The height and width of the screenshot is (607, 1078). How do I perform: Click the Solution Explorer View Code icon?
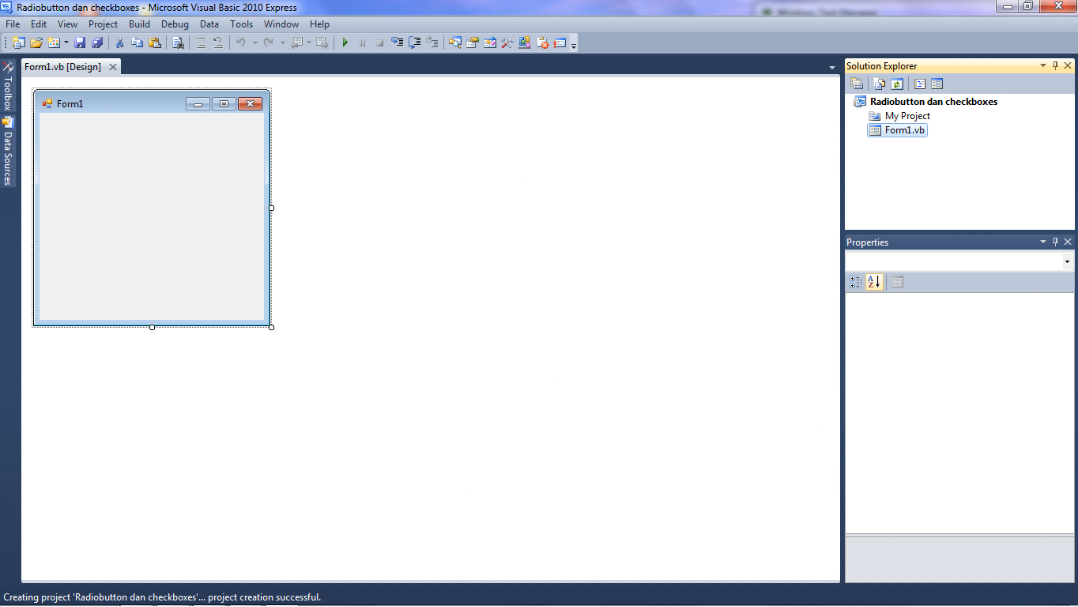coord(920,84)
